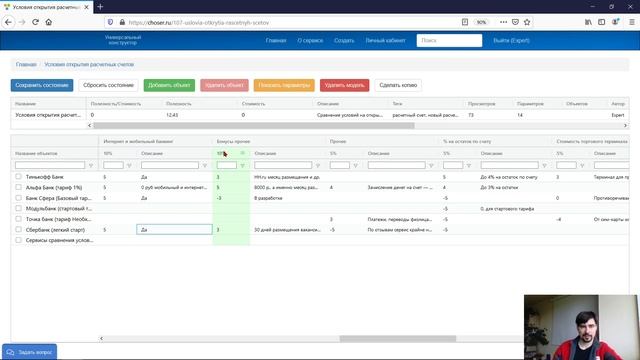The image size is (640, 360).
Task: Click filter icon beside Интернет банкинг 10% field
Action: click(x=129, y=165)
